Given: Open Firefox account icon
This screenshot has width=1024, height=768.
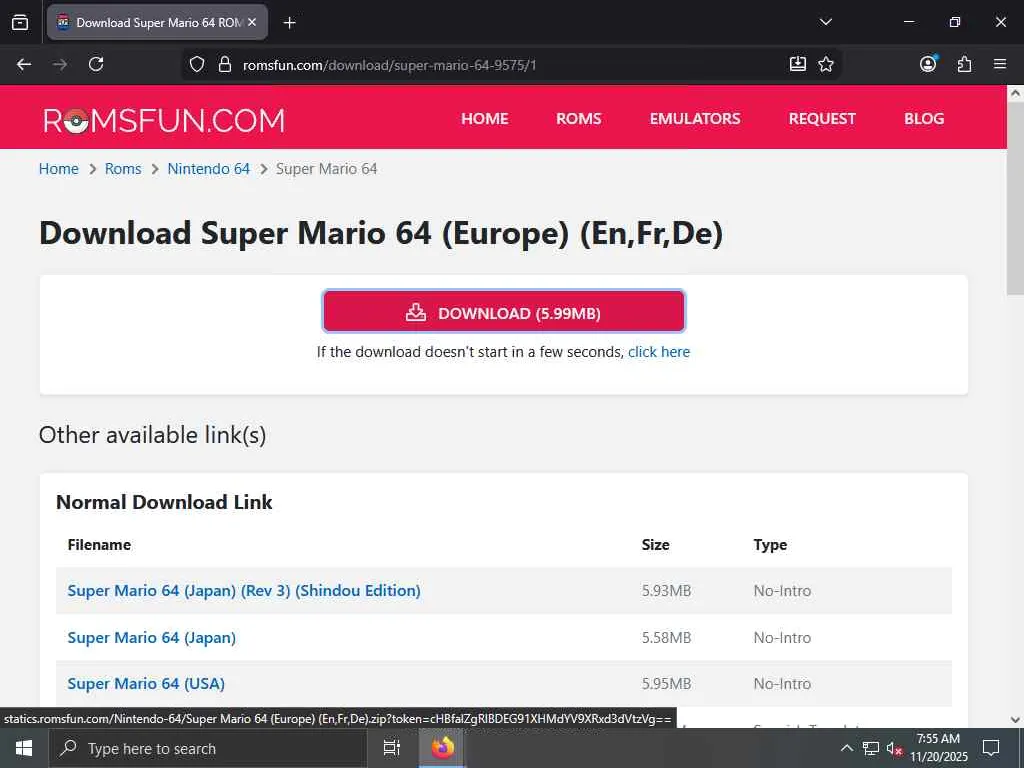Looking at the screenshot, I should click(x=928, y=63).
